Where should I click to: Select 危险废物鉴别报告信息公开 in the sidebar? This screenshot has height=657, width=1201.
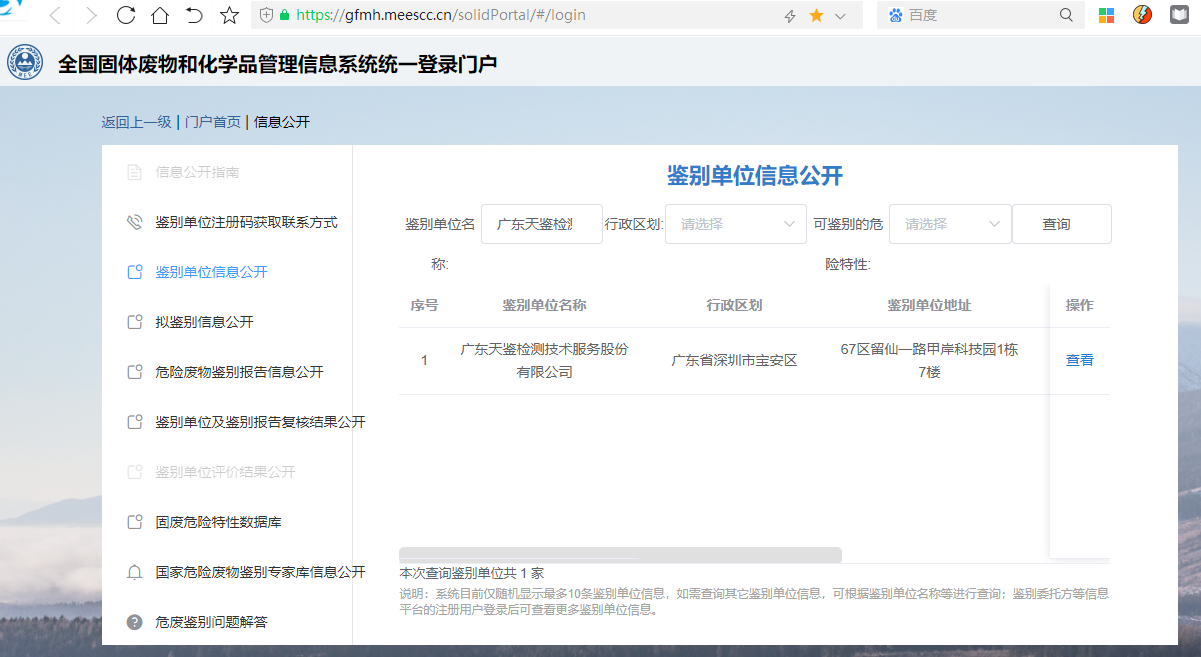pos(239,372)
